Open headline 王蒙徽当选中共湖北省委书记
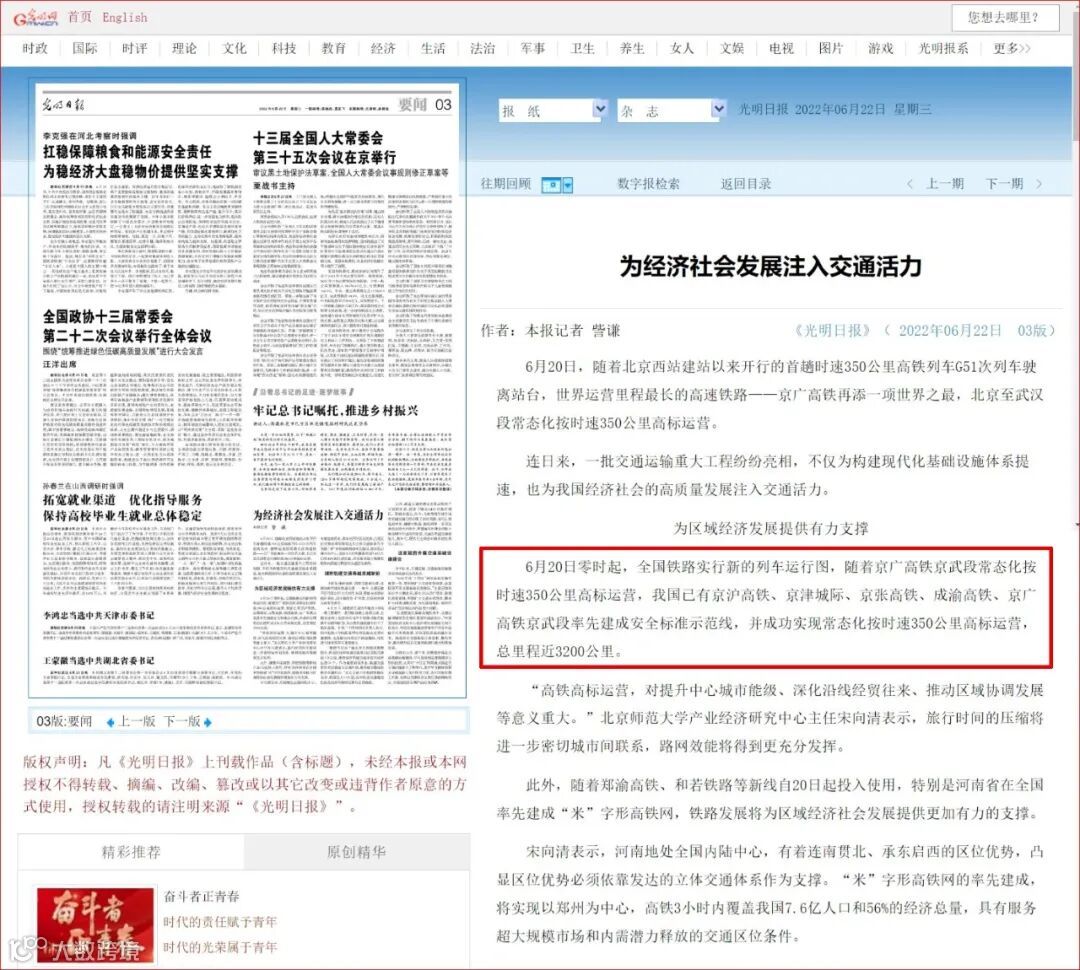The height and width of the screenshot is (970, 1080). tap(98, 660)
